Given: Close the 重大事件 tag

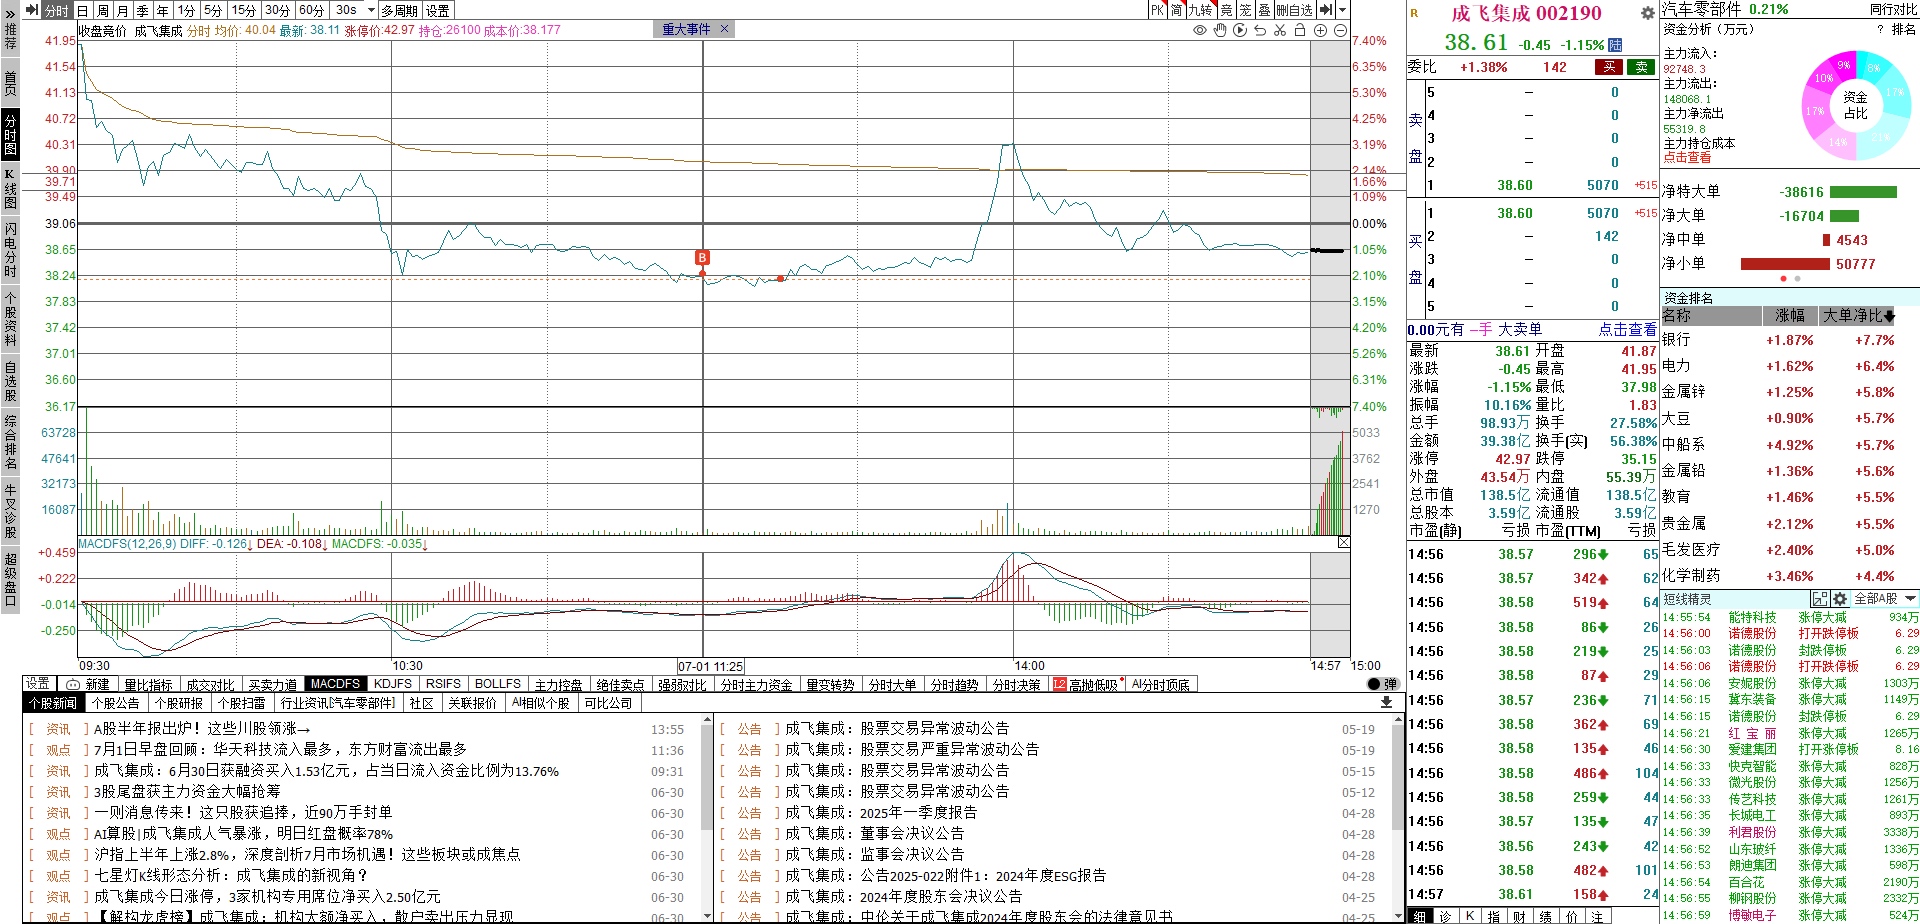Looking at the screenshot, I should [x=725, y=30].
